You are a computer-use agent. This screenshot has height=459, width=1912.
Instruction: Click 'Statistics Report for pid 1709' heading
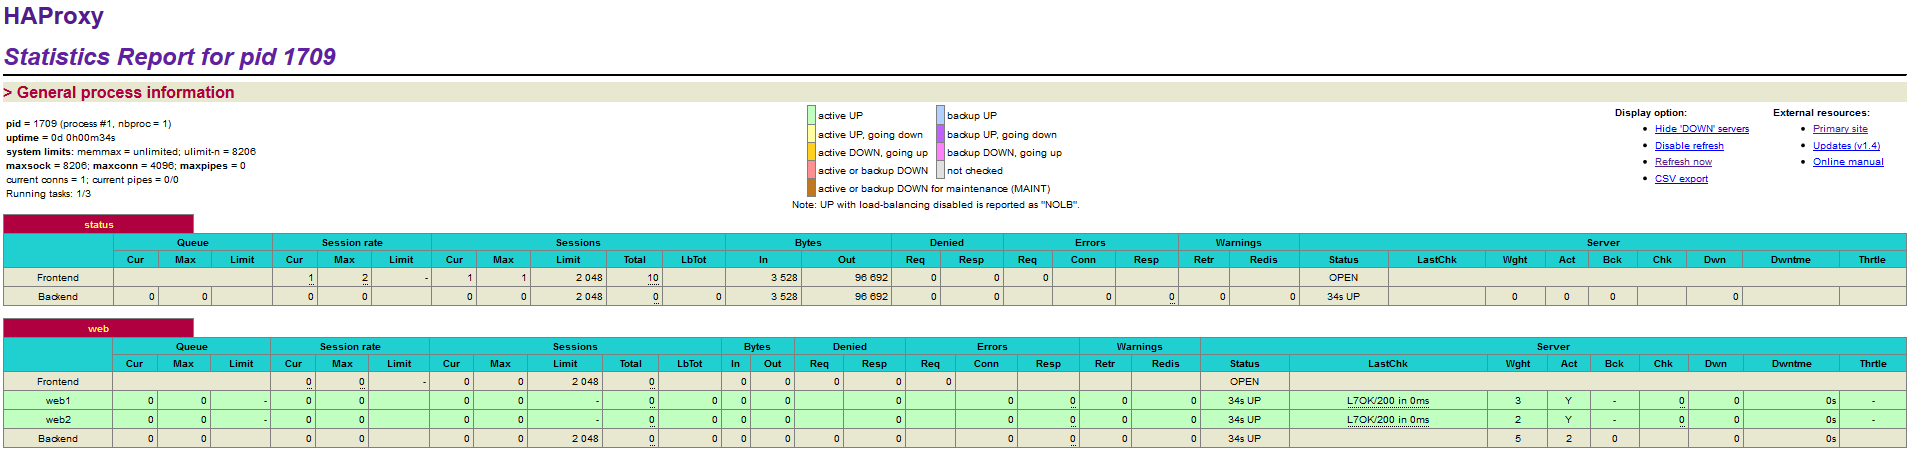[x=170, y=57]
